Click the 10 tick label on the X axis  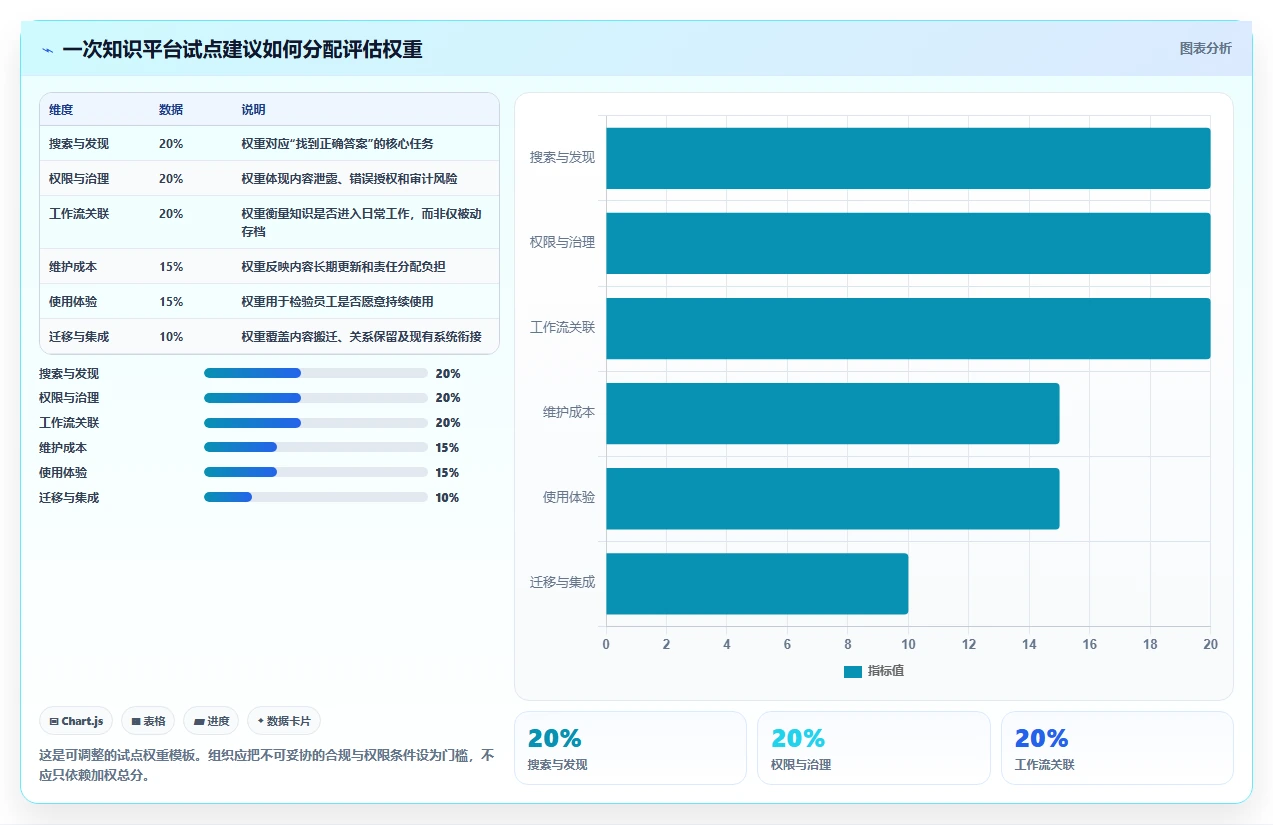coord(908,645)
